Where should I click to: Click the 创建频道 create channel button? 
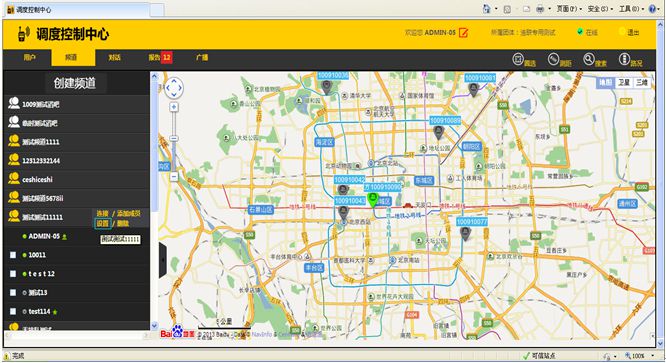[75, 83]
